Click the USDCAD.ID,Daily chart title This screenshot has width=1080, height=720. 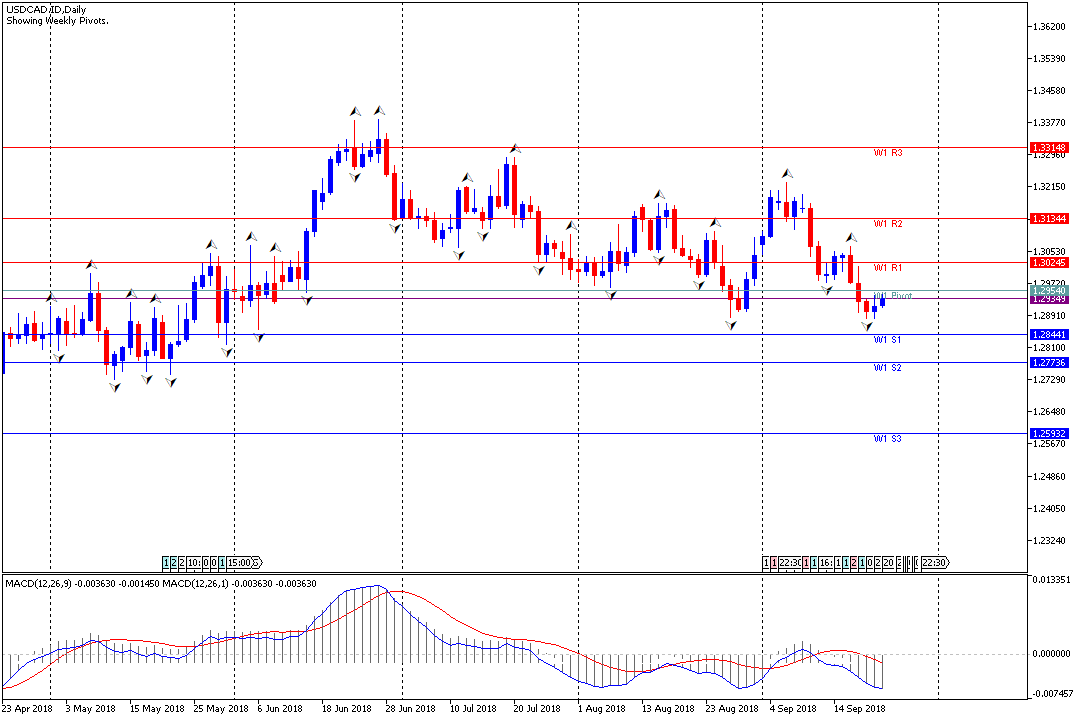point(46,10)
